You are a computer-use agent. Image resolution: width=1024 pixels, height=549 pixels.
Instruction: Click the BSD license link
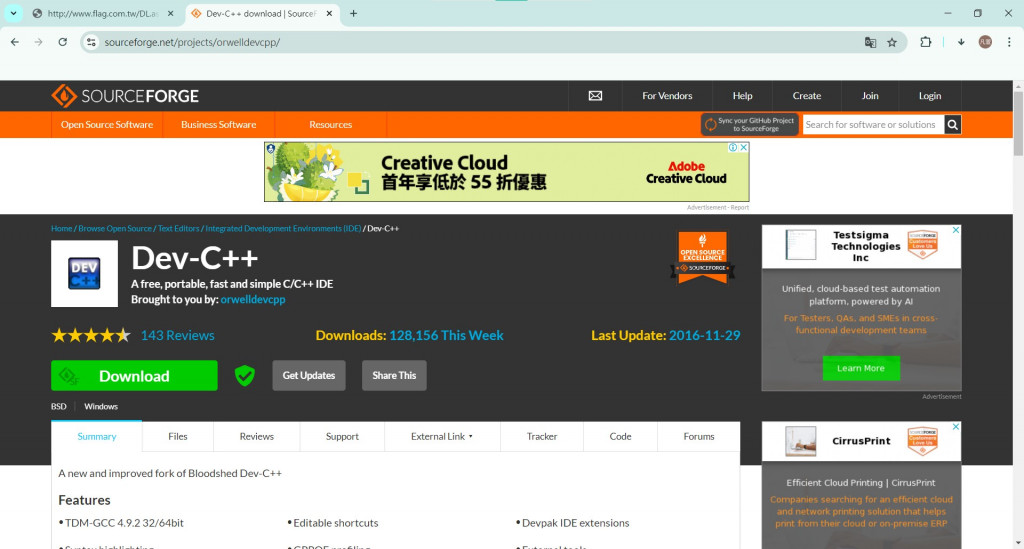[x=59, y=406]
